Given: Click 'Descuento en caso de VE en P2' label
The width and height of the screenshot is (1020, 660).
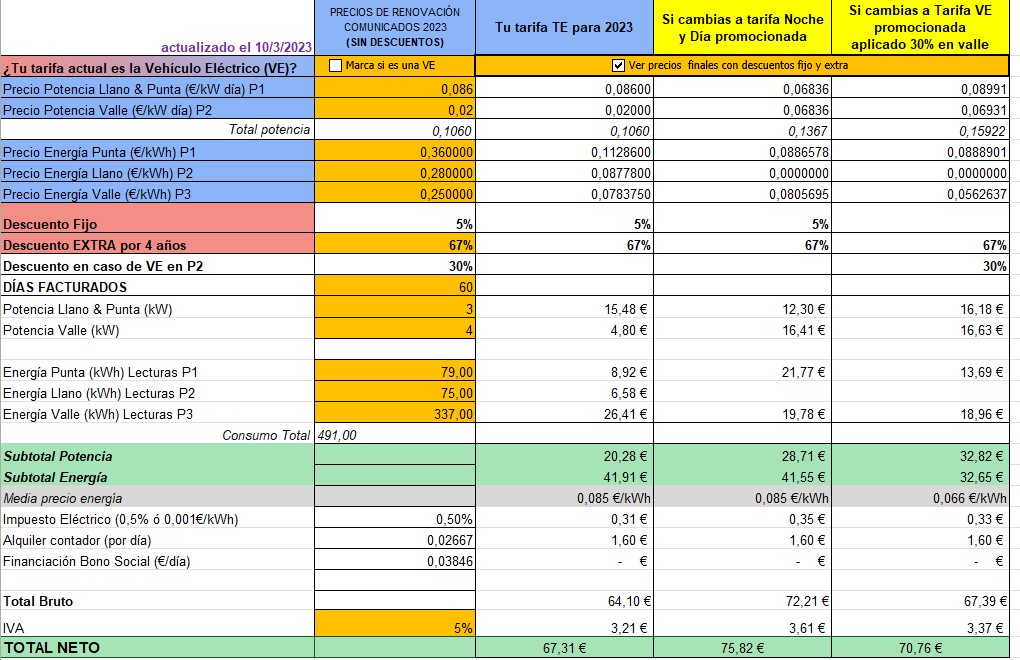Looking at the screenshot, I should 103,265.
